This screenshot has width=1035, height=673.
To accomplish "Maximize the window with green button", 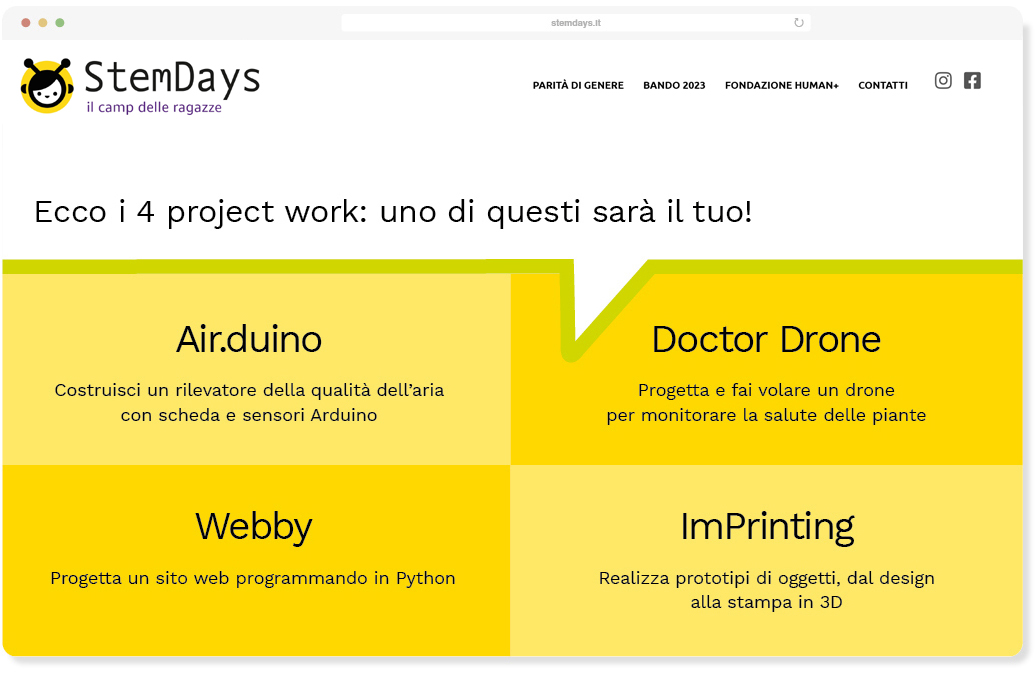I will pos(60,22).
